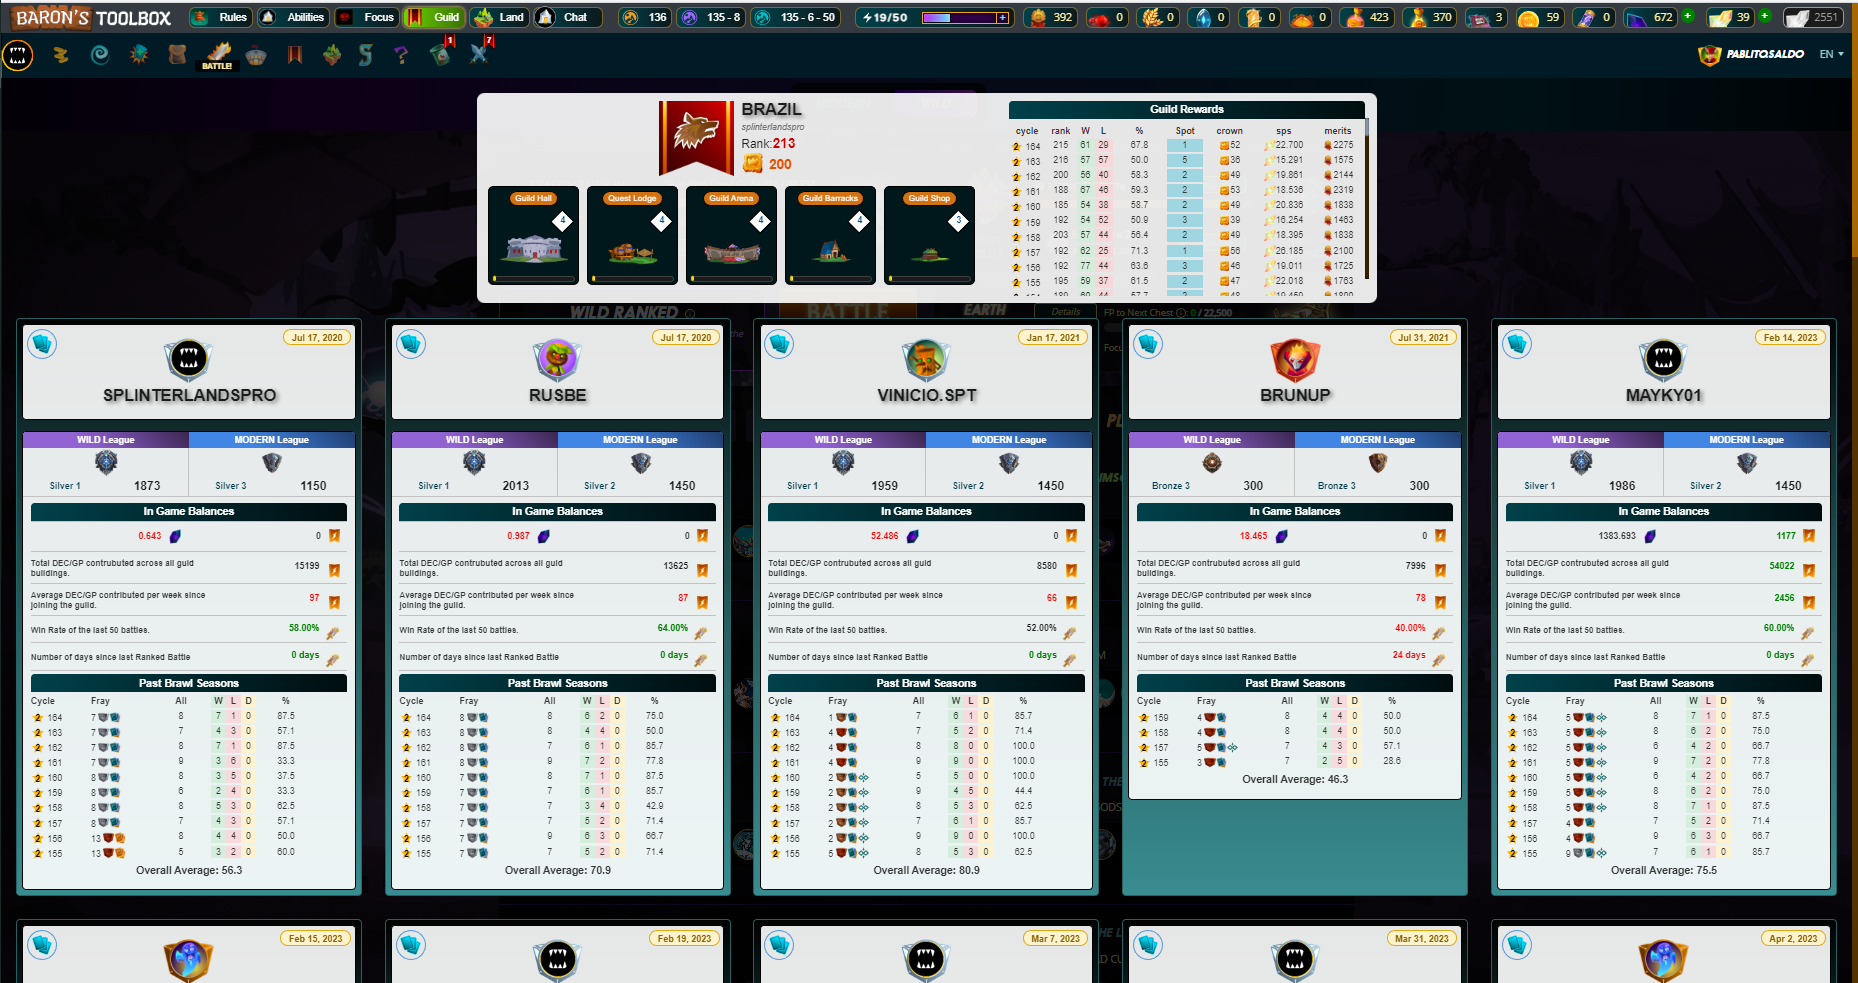The height and width of the screenshot is (983, 1858).
Task: Click the 392 gold badge counter
Action: [x=1050, y=17]
